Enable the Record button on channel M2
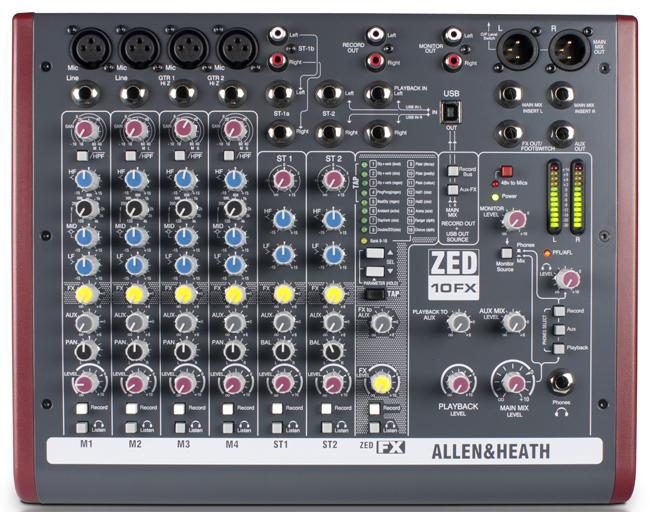The width and height of the screenshot is (650, 512). click(130, 409)
